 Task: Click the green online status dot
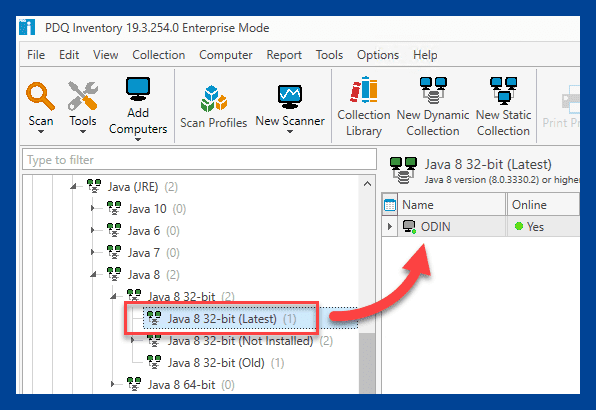click(x=518, y=226)
